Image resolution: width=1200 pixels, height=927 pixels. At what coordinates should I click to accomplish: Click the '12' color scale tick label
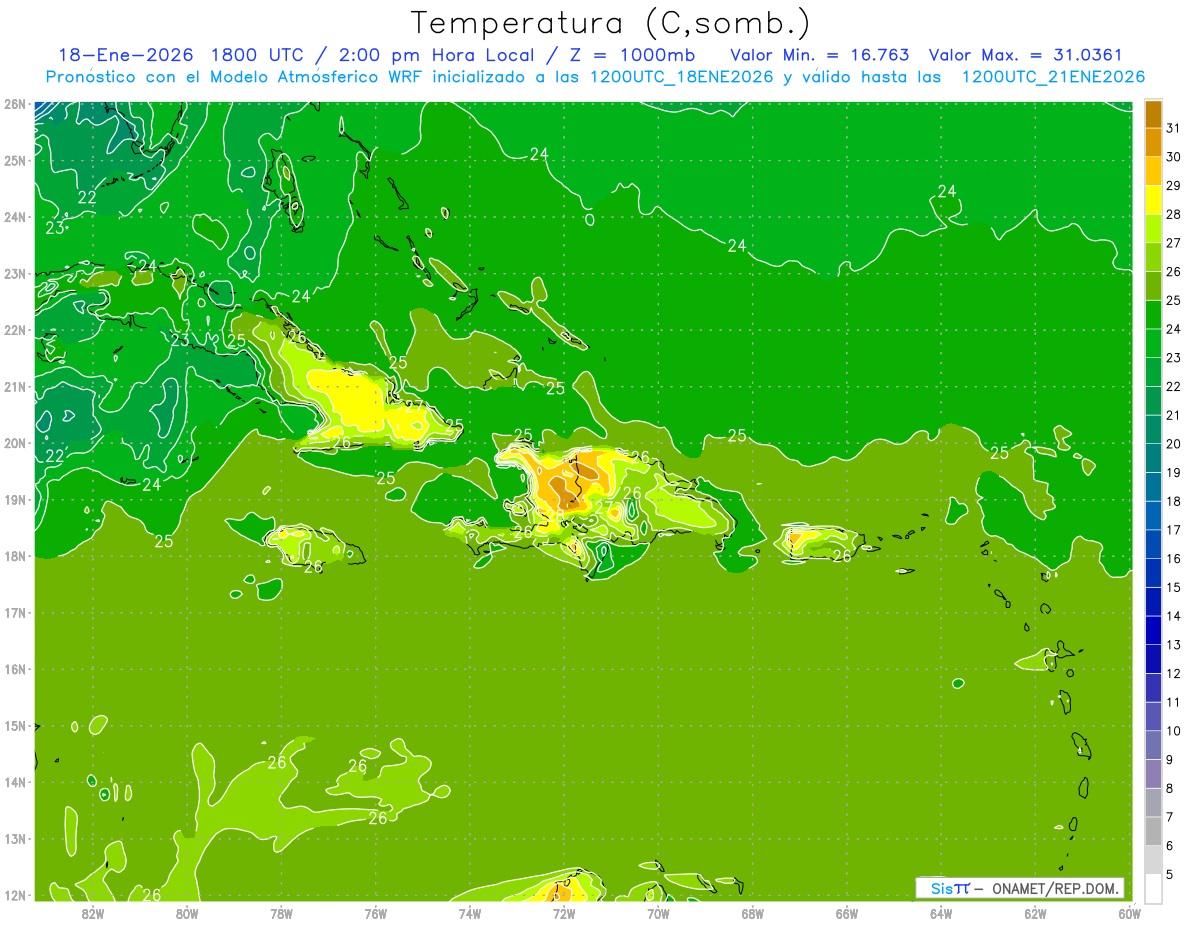pos(1174,673)
